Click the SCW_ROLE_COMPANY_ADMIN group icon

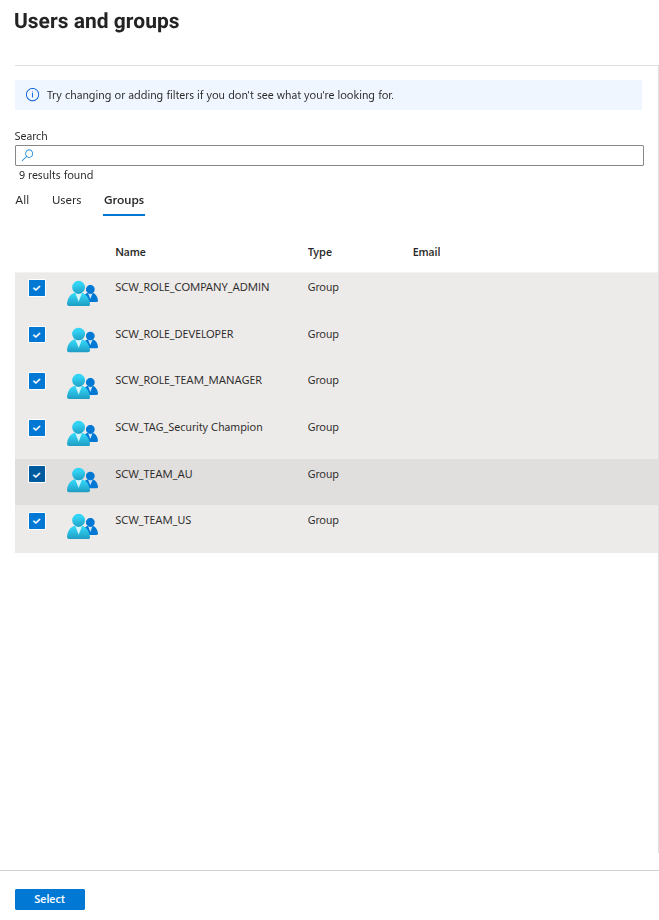(x=82, y=293)
